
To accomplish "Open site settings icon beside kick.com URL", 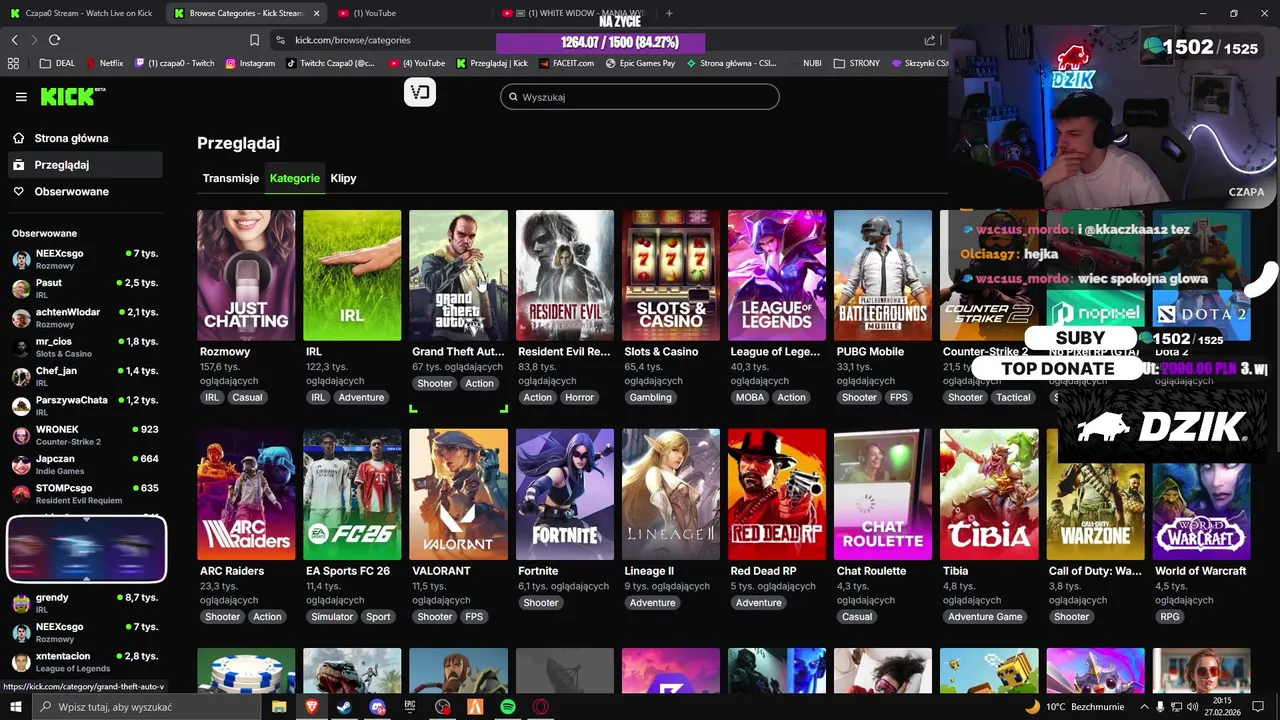I will point(281,40).
